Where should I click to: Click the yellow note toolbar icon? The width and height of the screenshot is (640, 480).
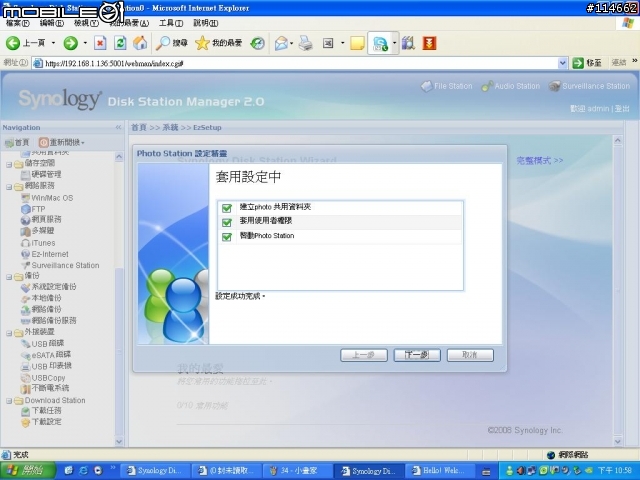[x=357, y=43]
